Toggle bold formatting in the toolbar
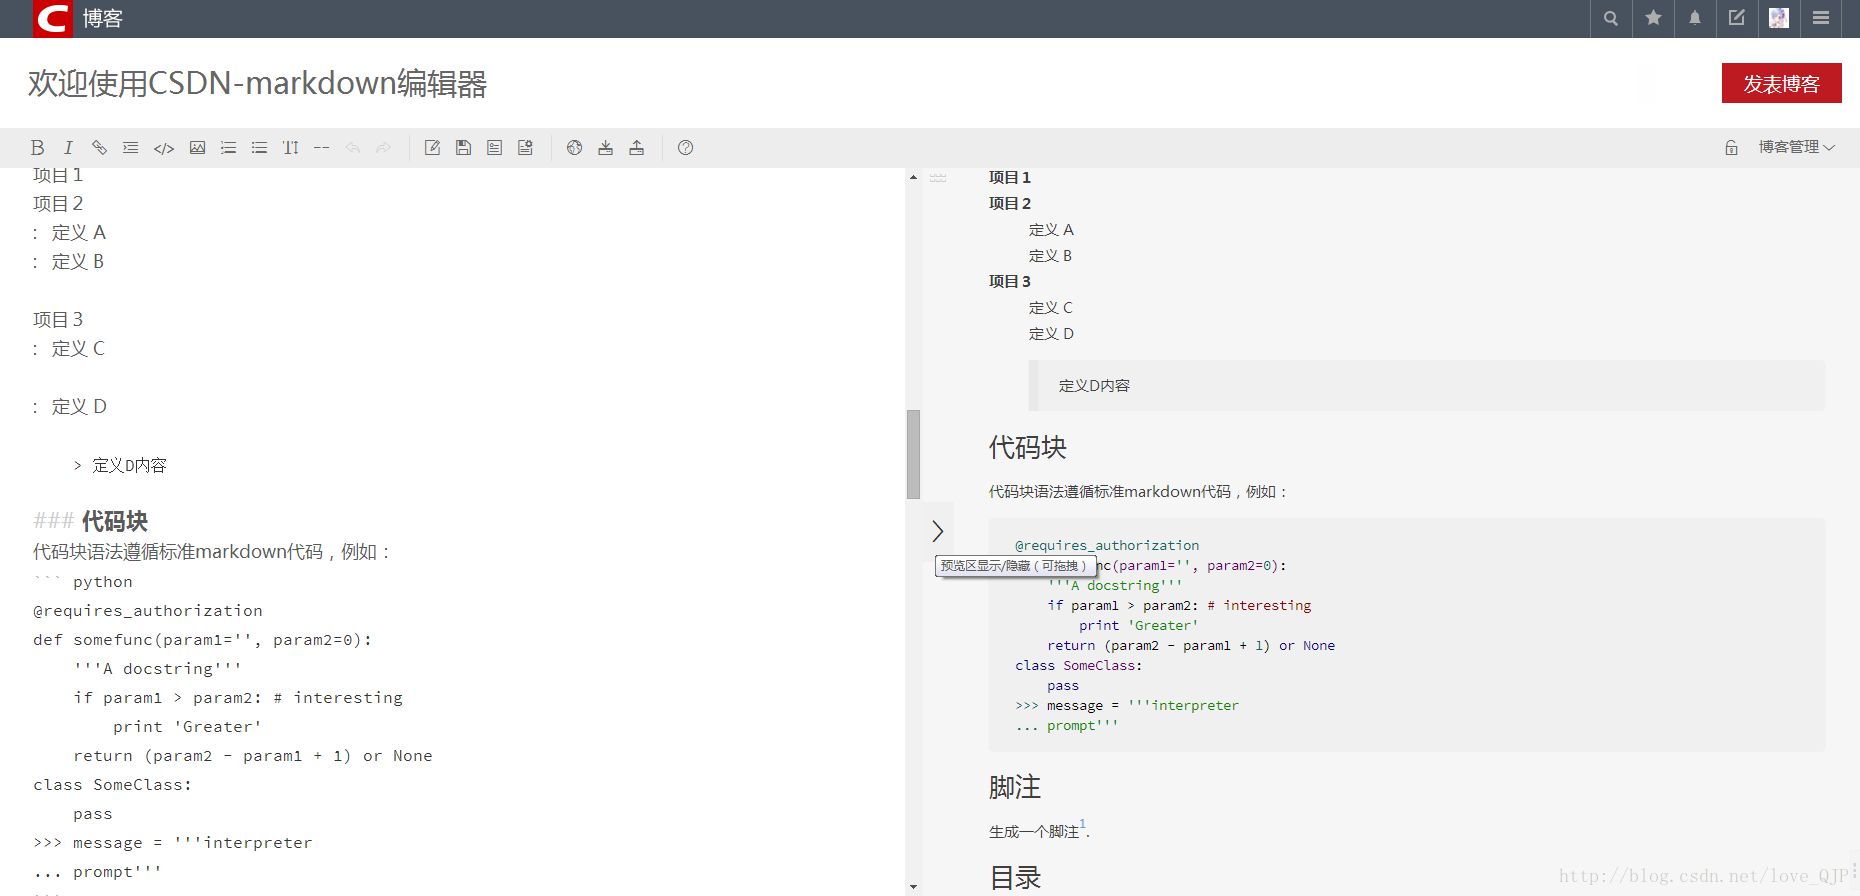The height and width of the screenshot is (896, 1860). [x=37, y=148]
